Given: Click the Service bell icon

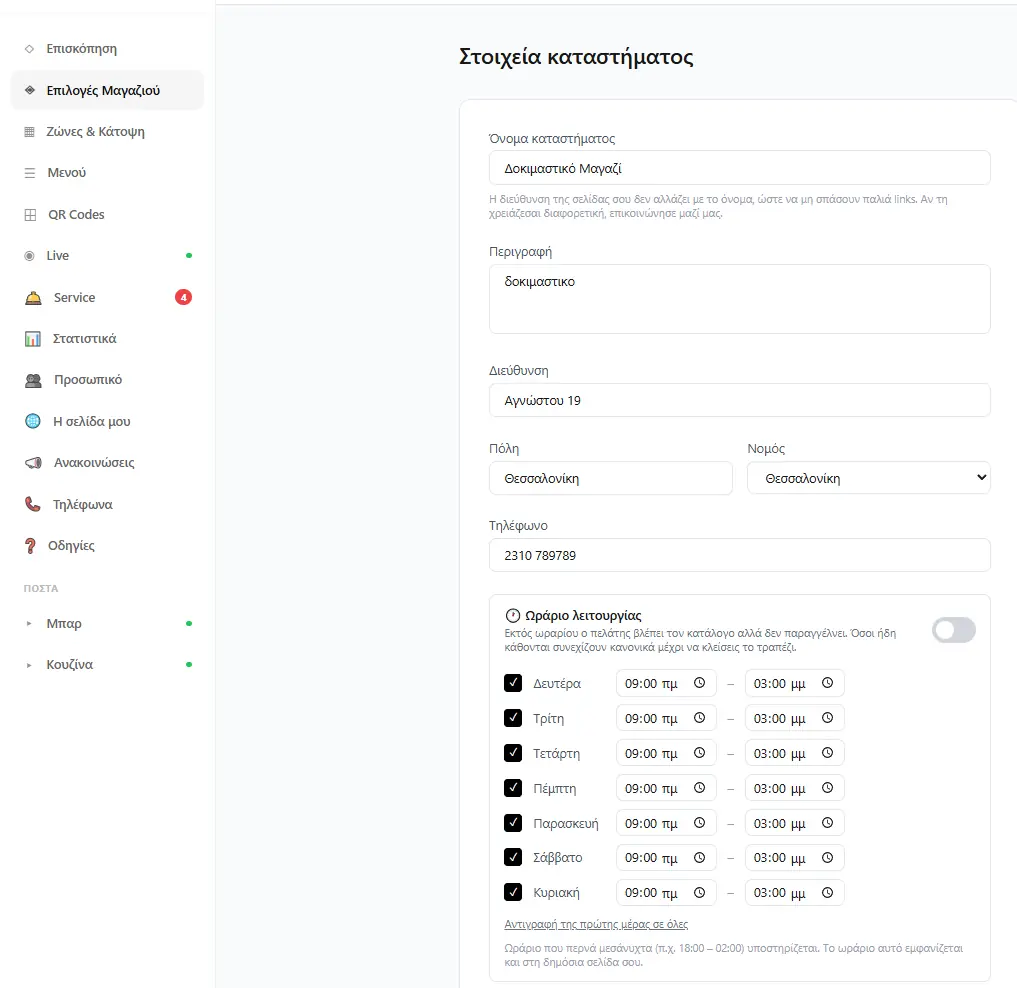Looking at the screenshot, I should click(33, 298).
